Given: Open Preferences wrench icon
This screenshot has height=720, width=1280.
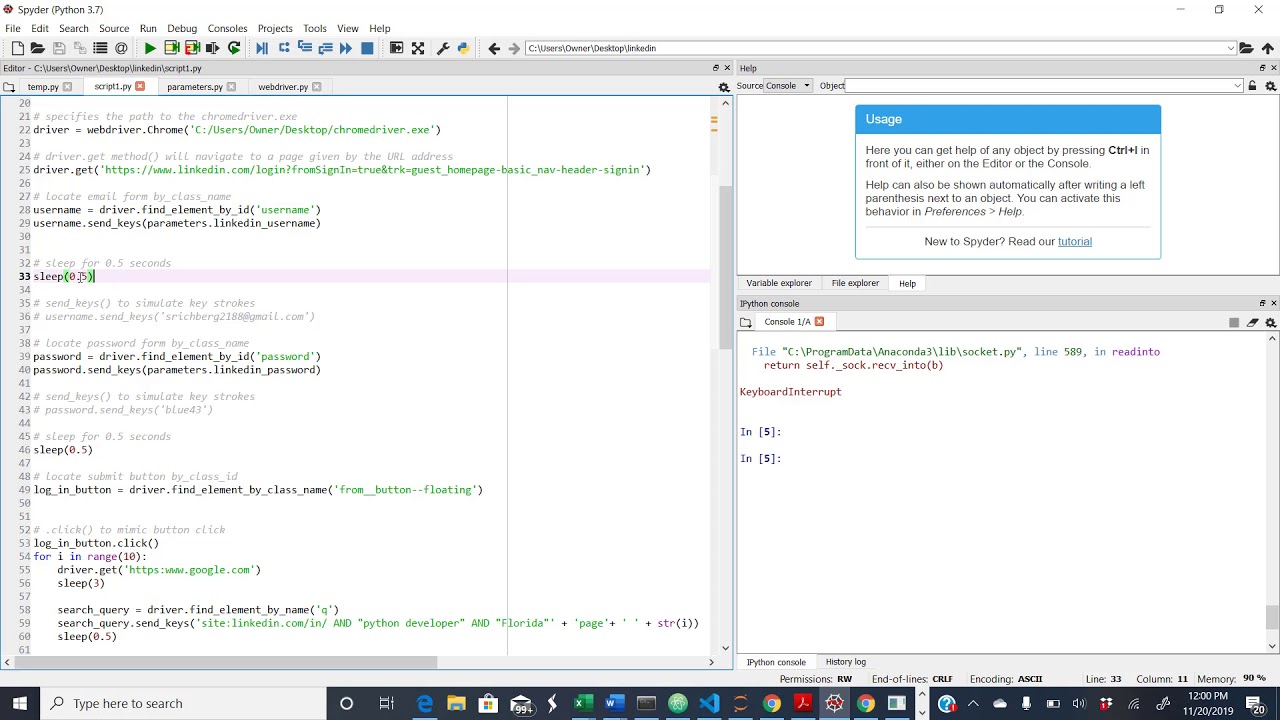Looking at the screenshot, I should coord(443,48).
